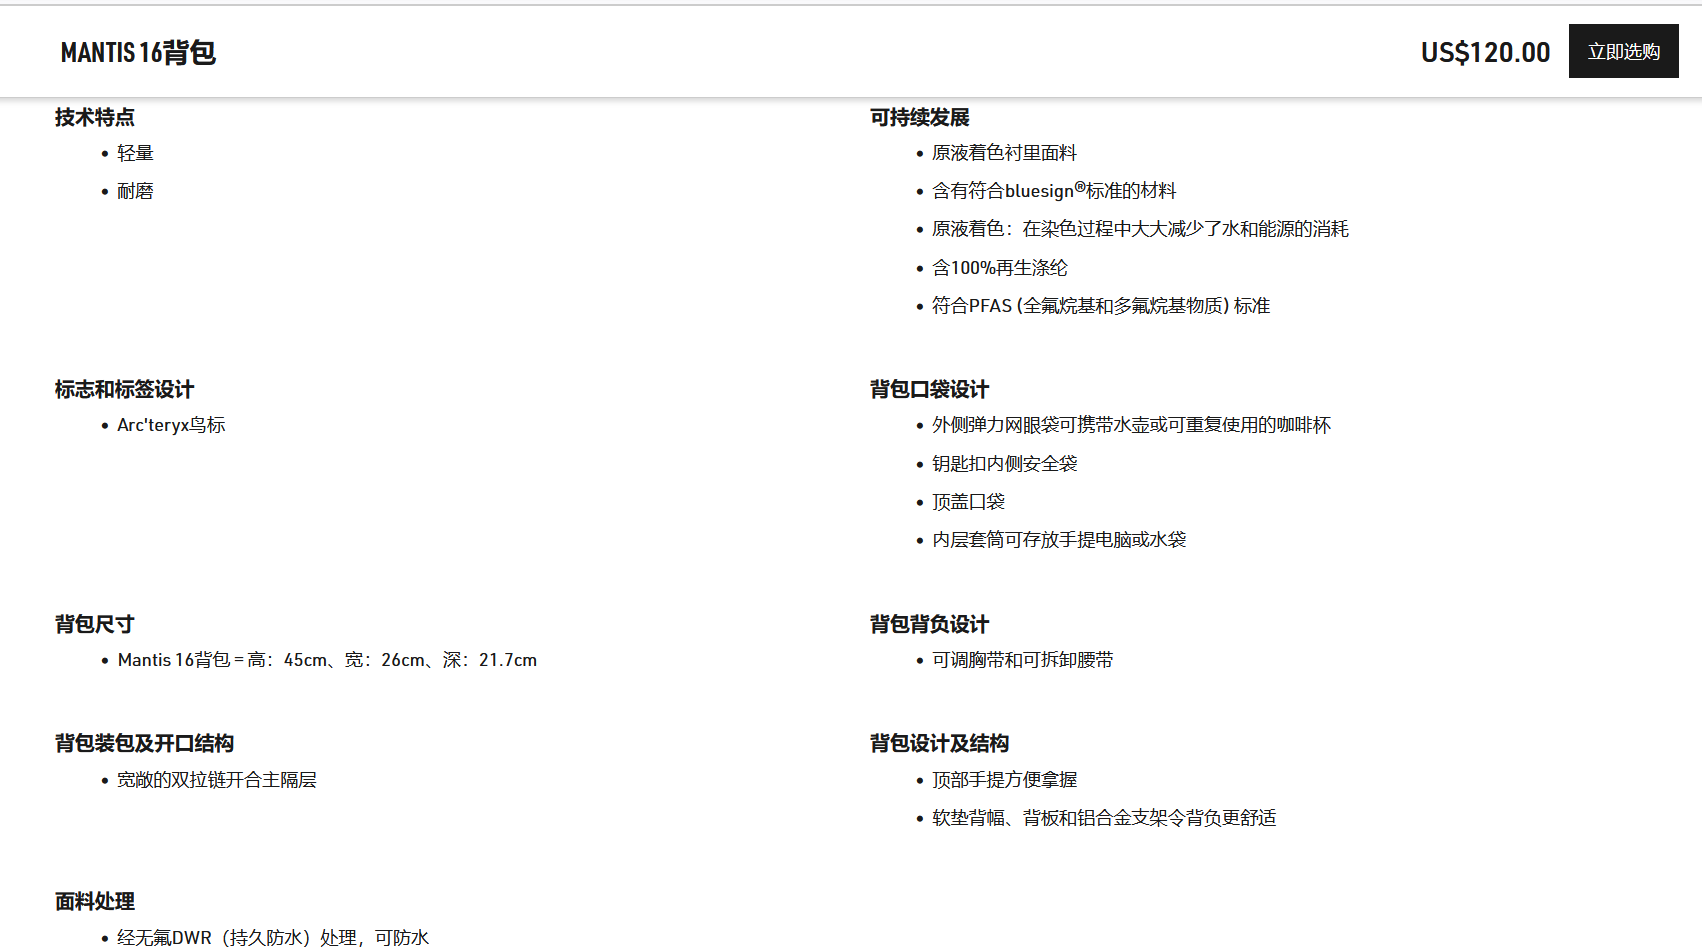1702x949 pixels.
Task: Select the 轻量 bullet text
Action: click(135, 153)
